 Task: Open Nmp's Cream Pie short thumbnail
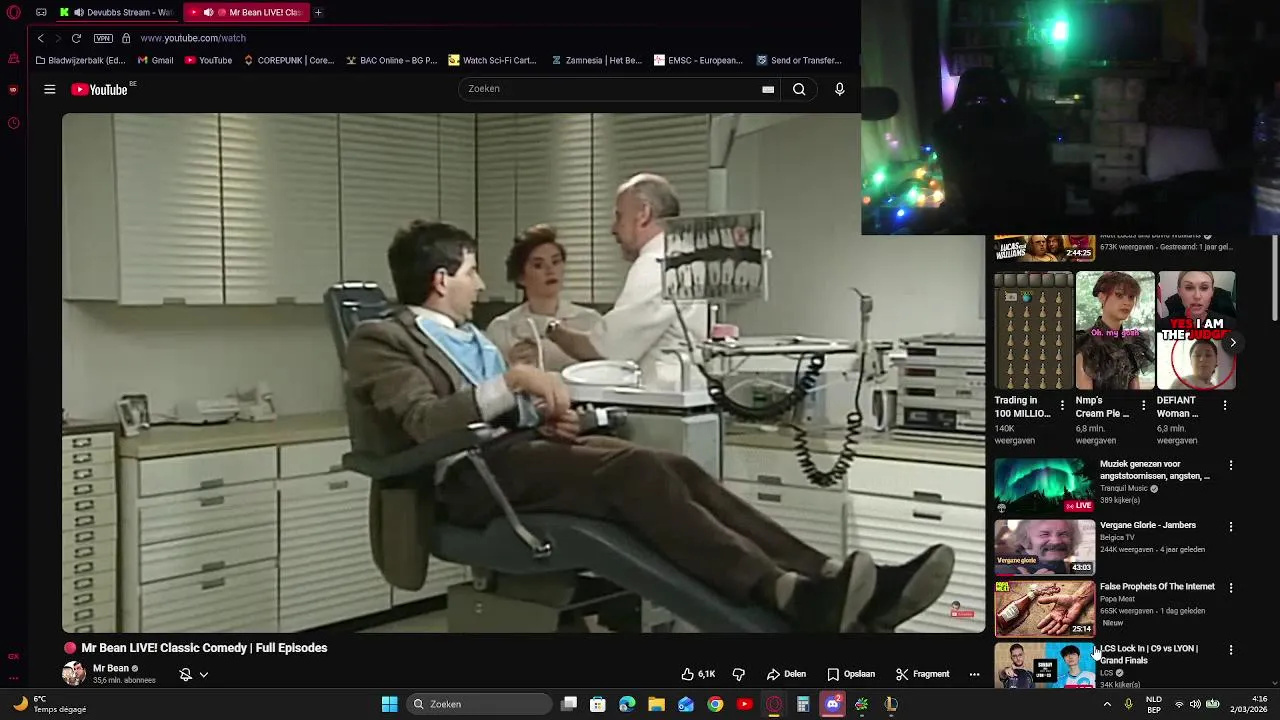coord(1115,331)
